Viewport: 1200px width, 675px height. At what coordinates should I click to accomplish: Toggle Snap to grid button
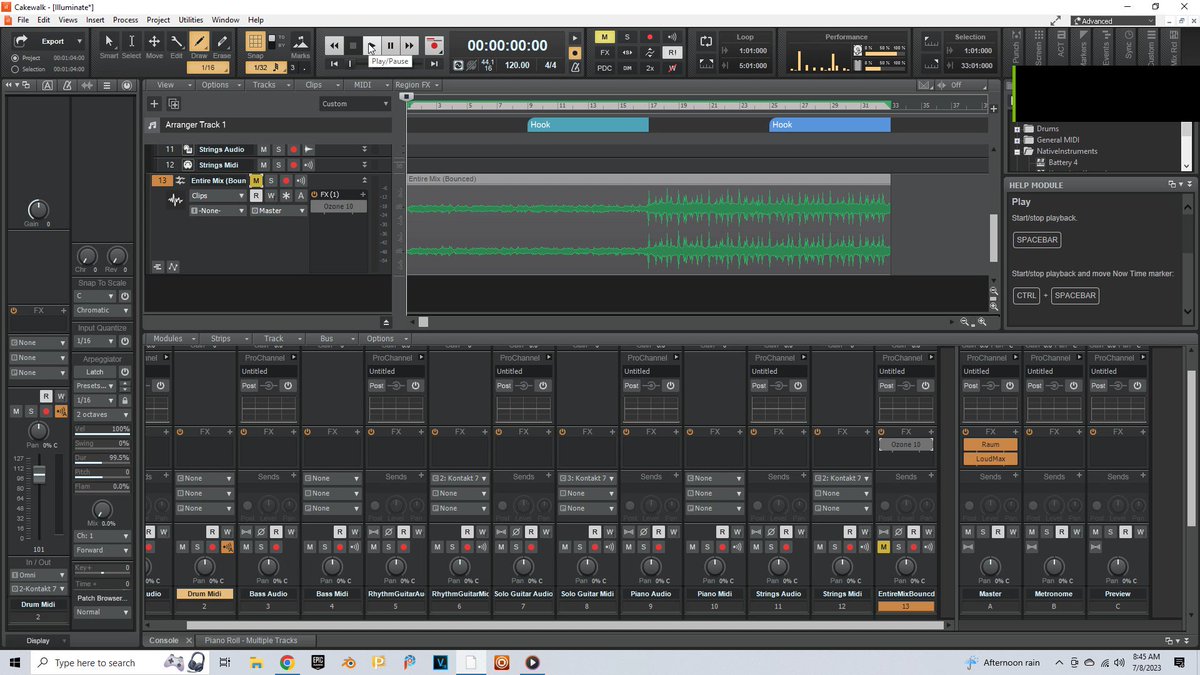click(x=256, y=43)
